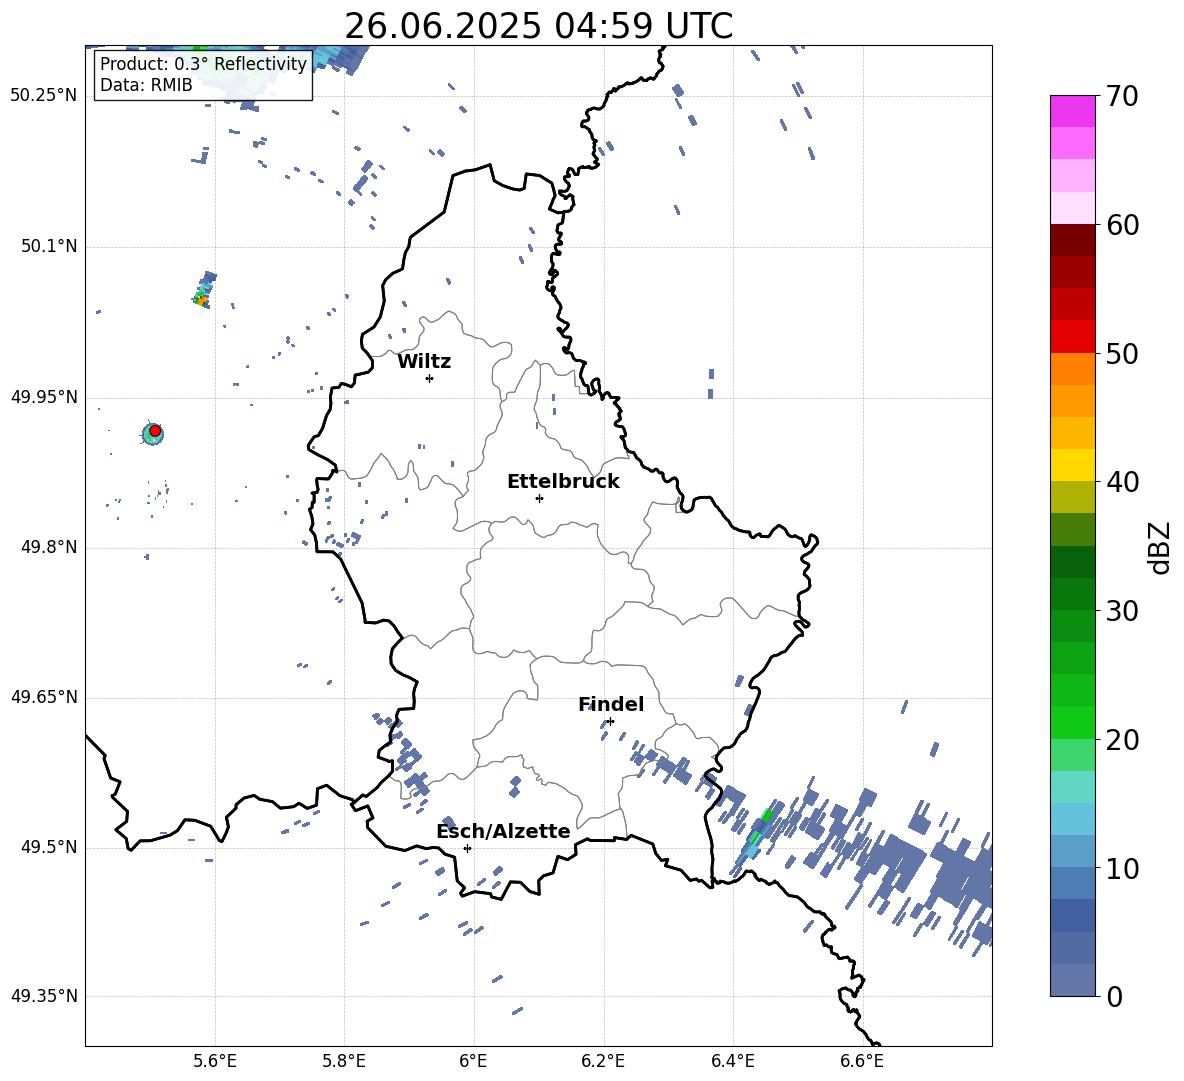This screenshot has width=1184, height=1081.
Task: Click the title "26.06.2025 04:59 UTC"
Action: (538, 26)
